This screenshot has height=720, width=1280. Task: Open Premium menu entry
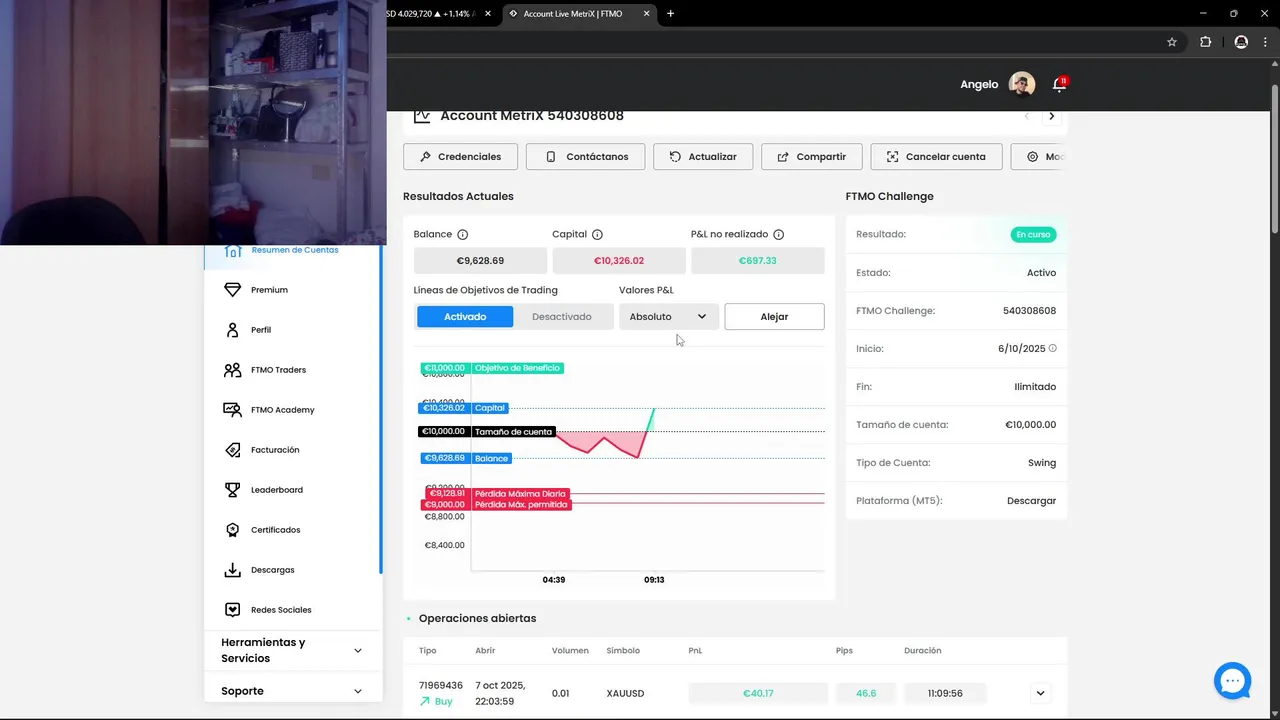pyautogui.click(x=269, y=290)
